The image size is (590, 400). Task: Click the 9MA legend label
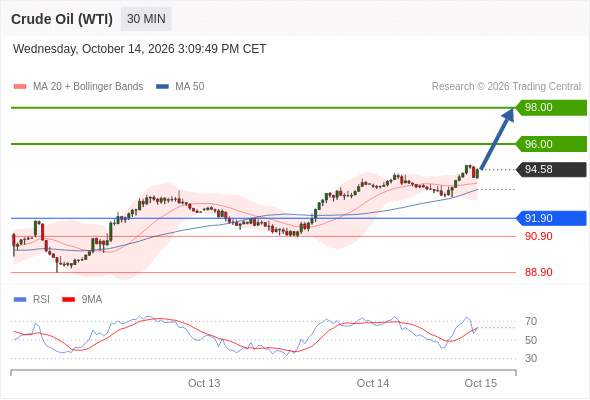(92, 300)
